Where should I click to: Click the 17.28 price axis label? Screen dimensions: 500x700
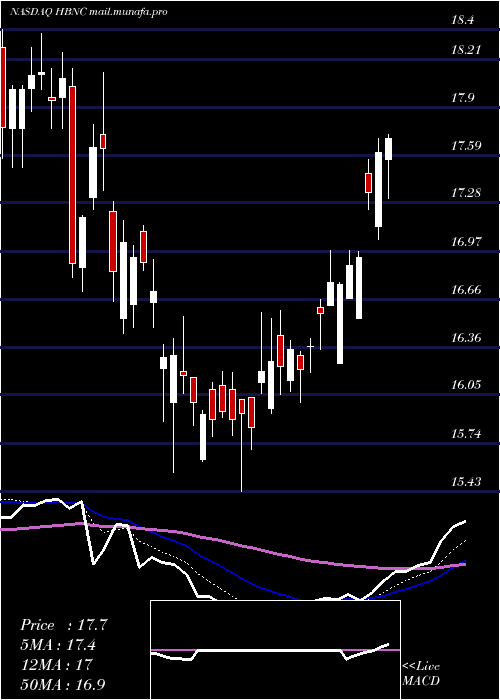tap(466, 193)
